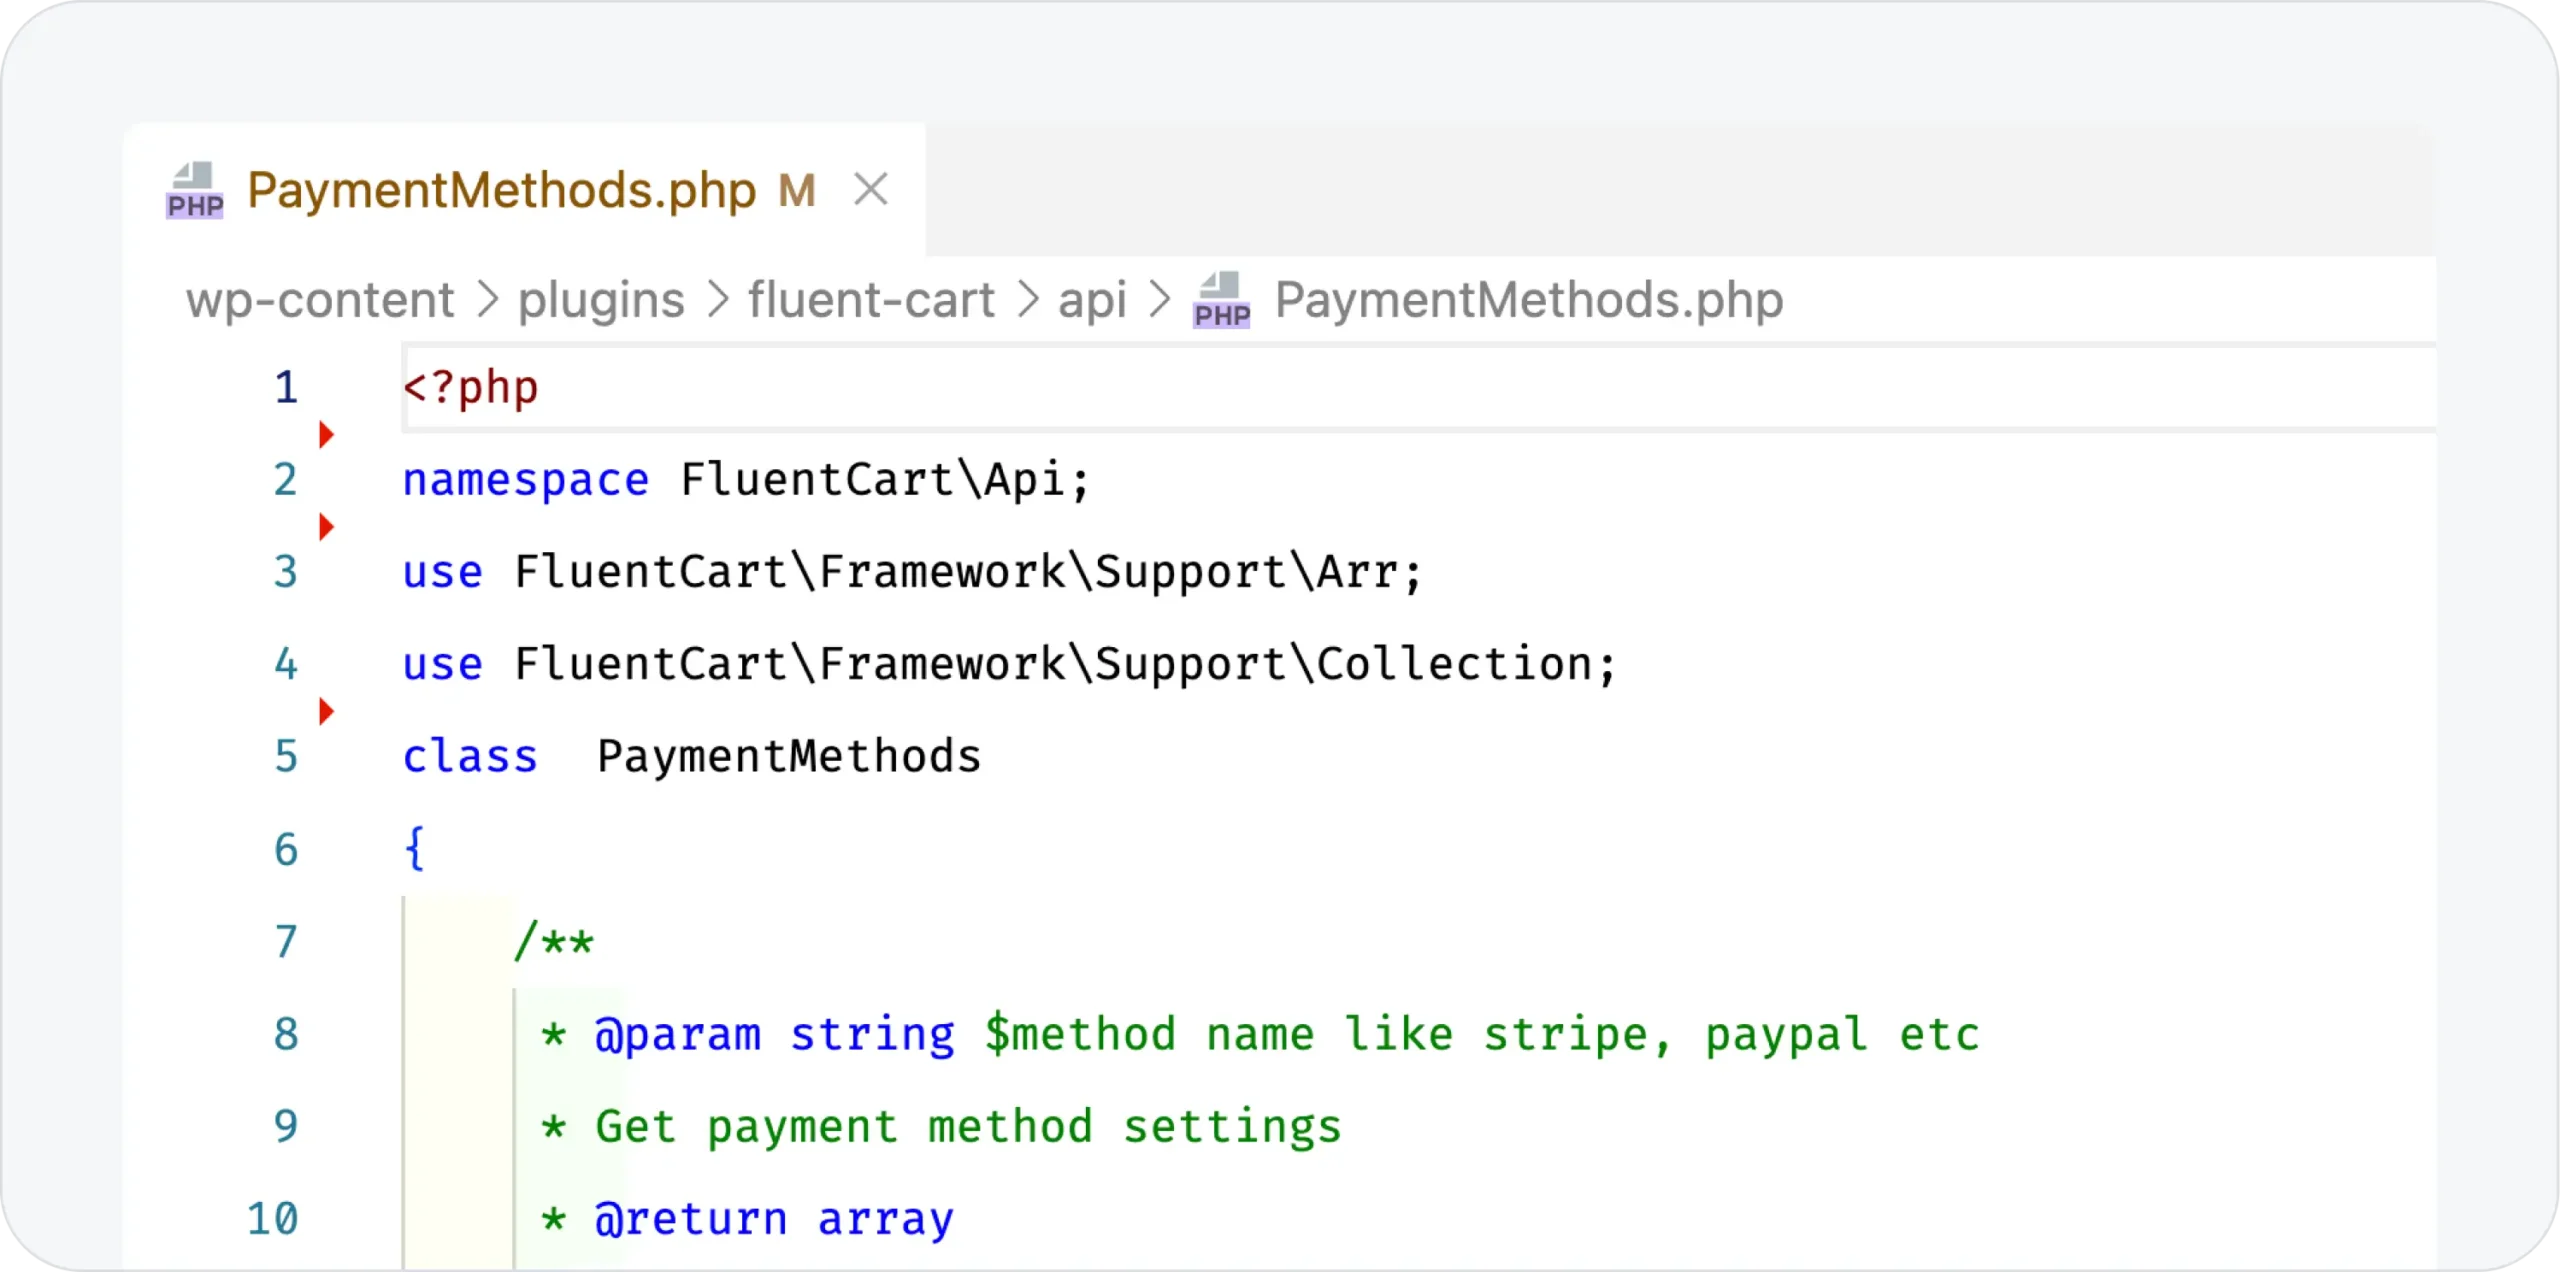Image resolution: width=2560 pixels, height=1272 pixels.
Task: Click PaymentMethods.php in the breadcrumb
Action: tap(1529, 300)
